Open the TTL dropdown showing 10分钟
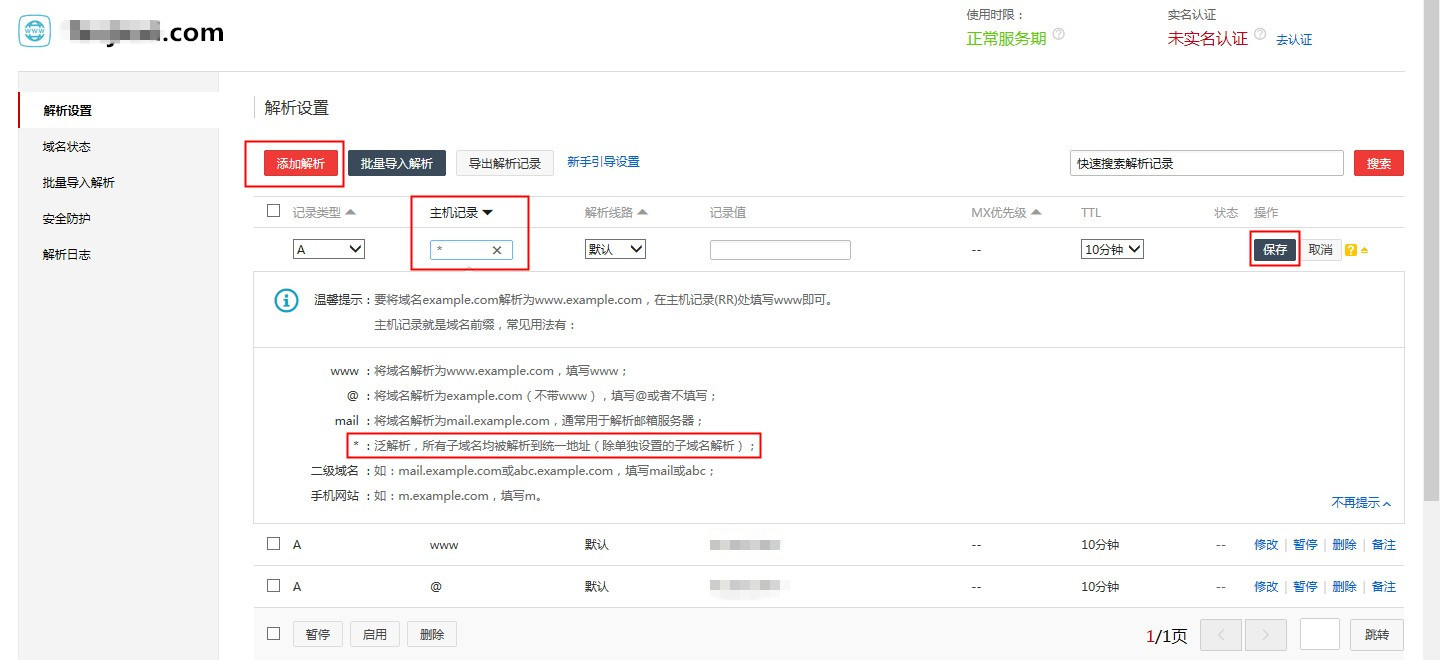Image resolution: width=1440 pixels, height=660 pixels. 1111,249
